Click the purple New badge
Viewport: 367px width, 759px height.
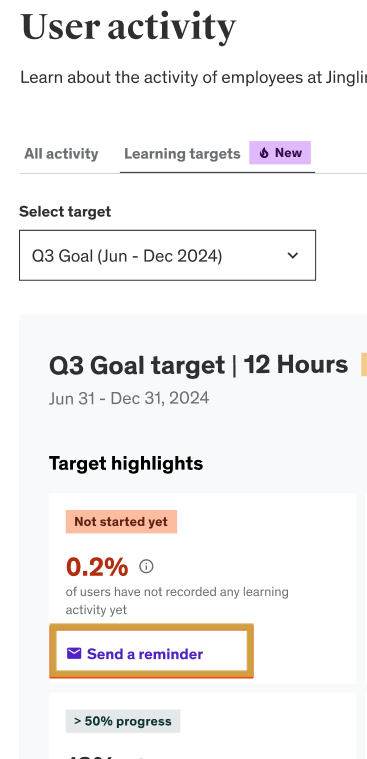280,153
